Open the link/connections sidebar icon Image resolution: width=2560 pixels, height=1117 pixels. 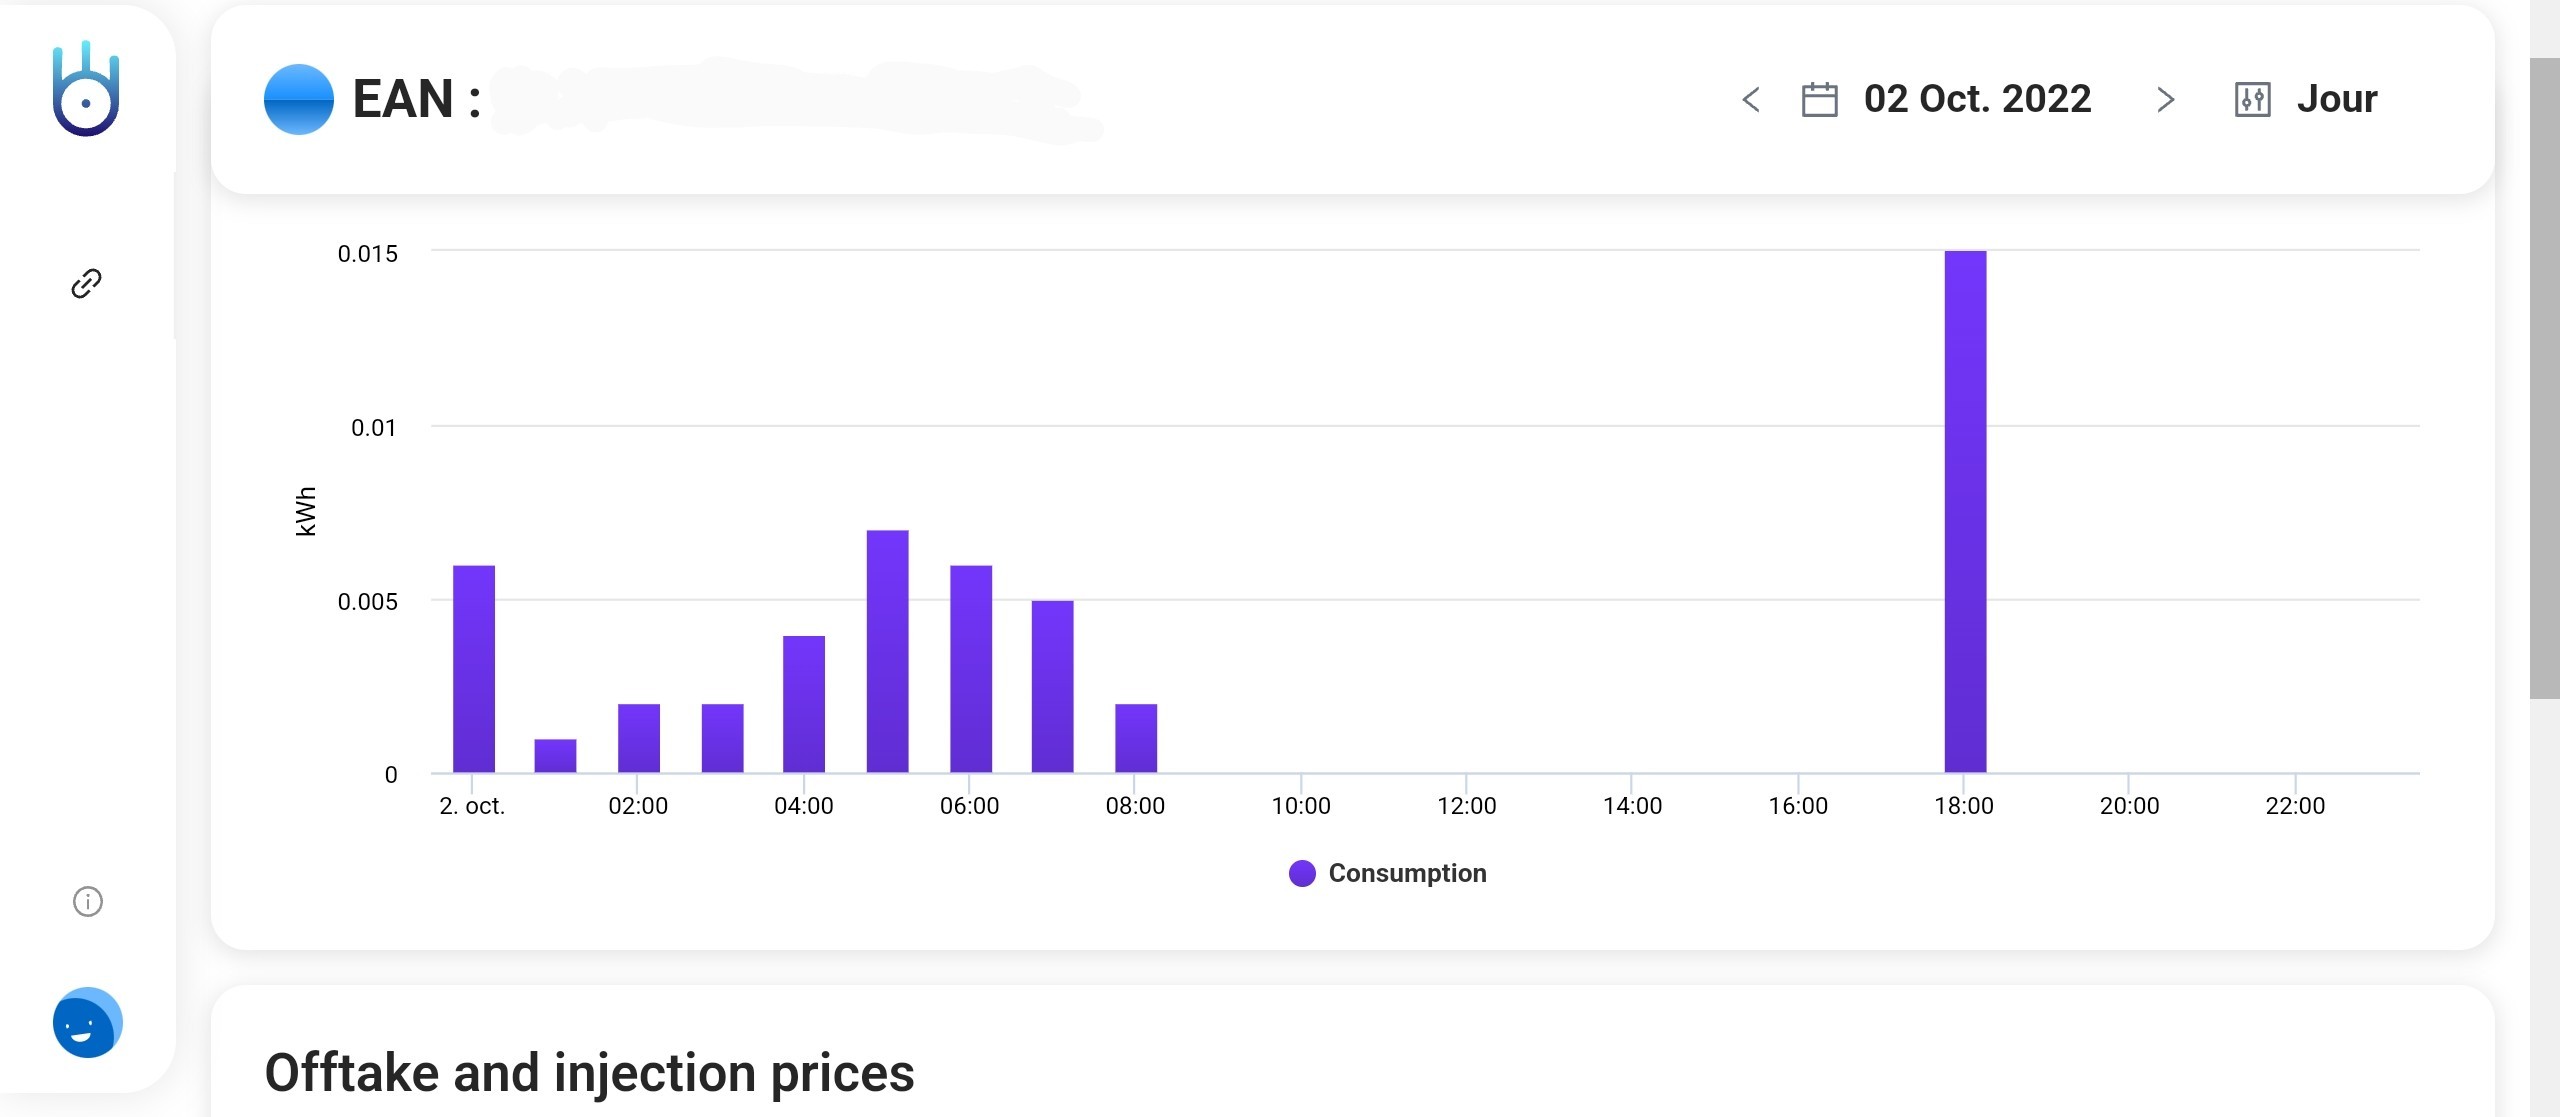click(87, 284)
